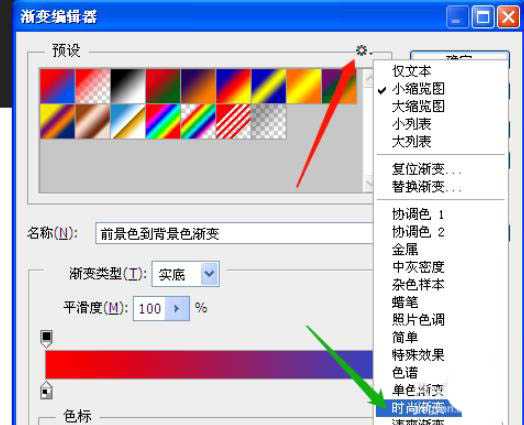Viewport: 524px width, 425px height.
Task: Select the violet, green, orange gradient preset
Action: 339,86
